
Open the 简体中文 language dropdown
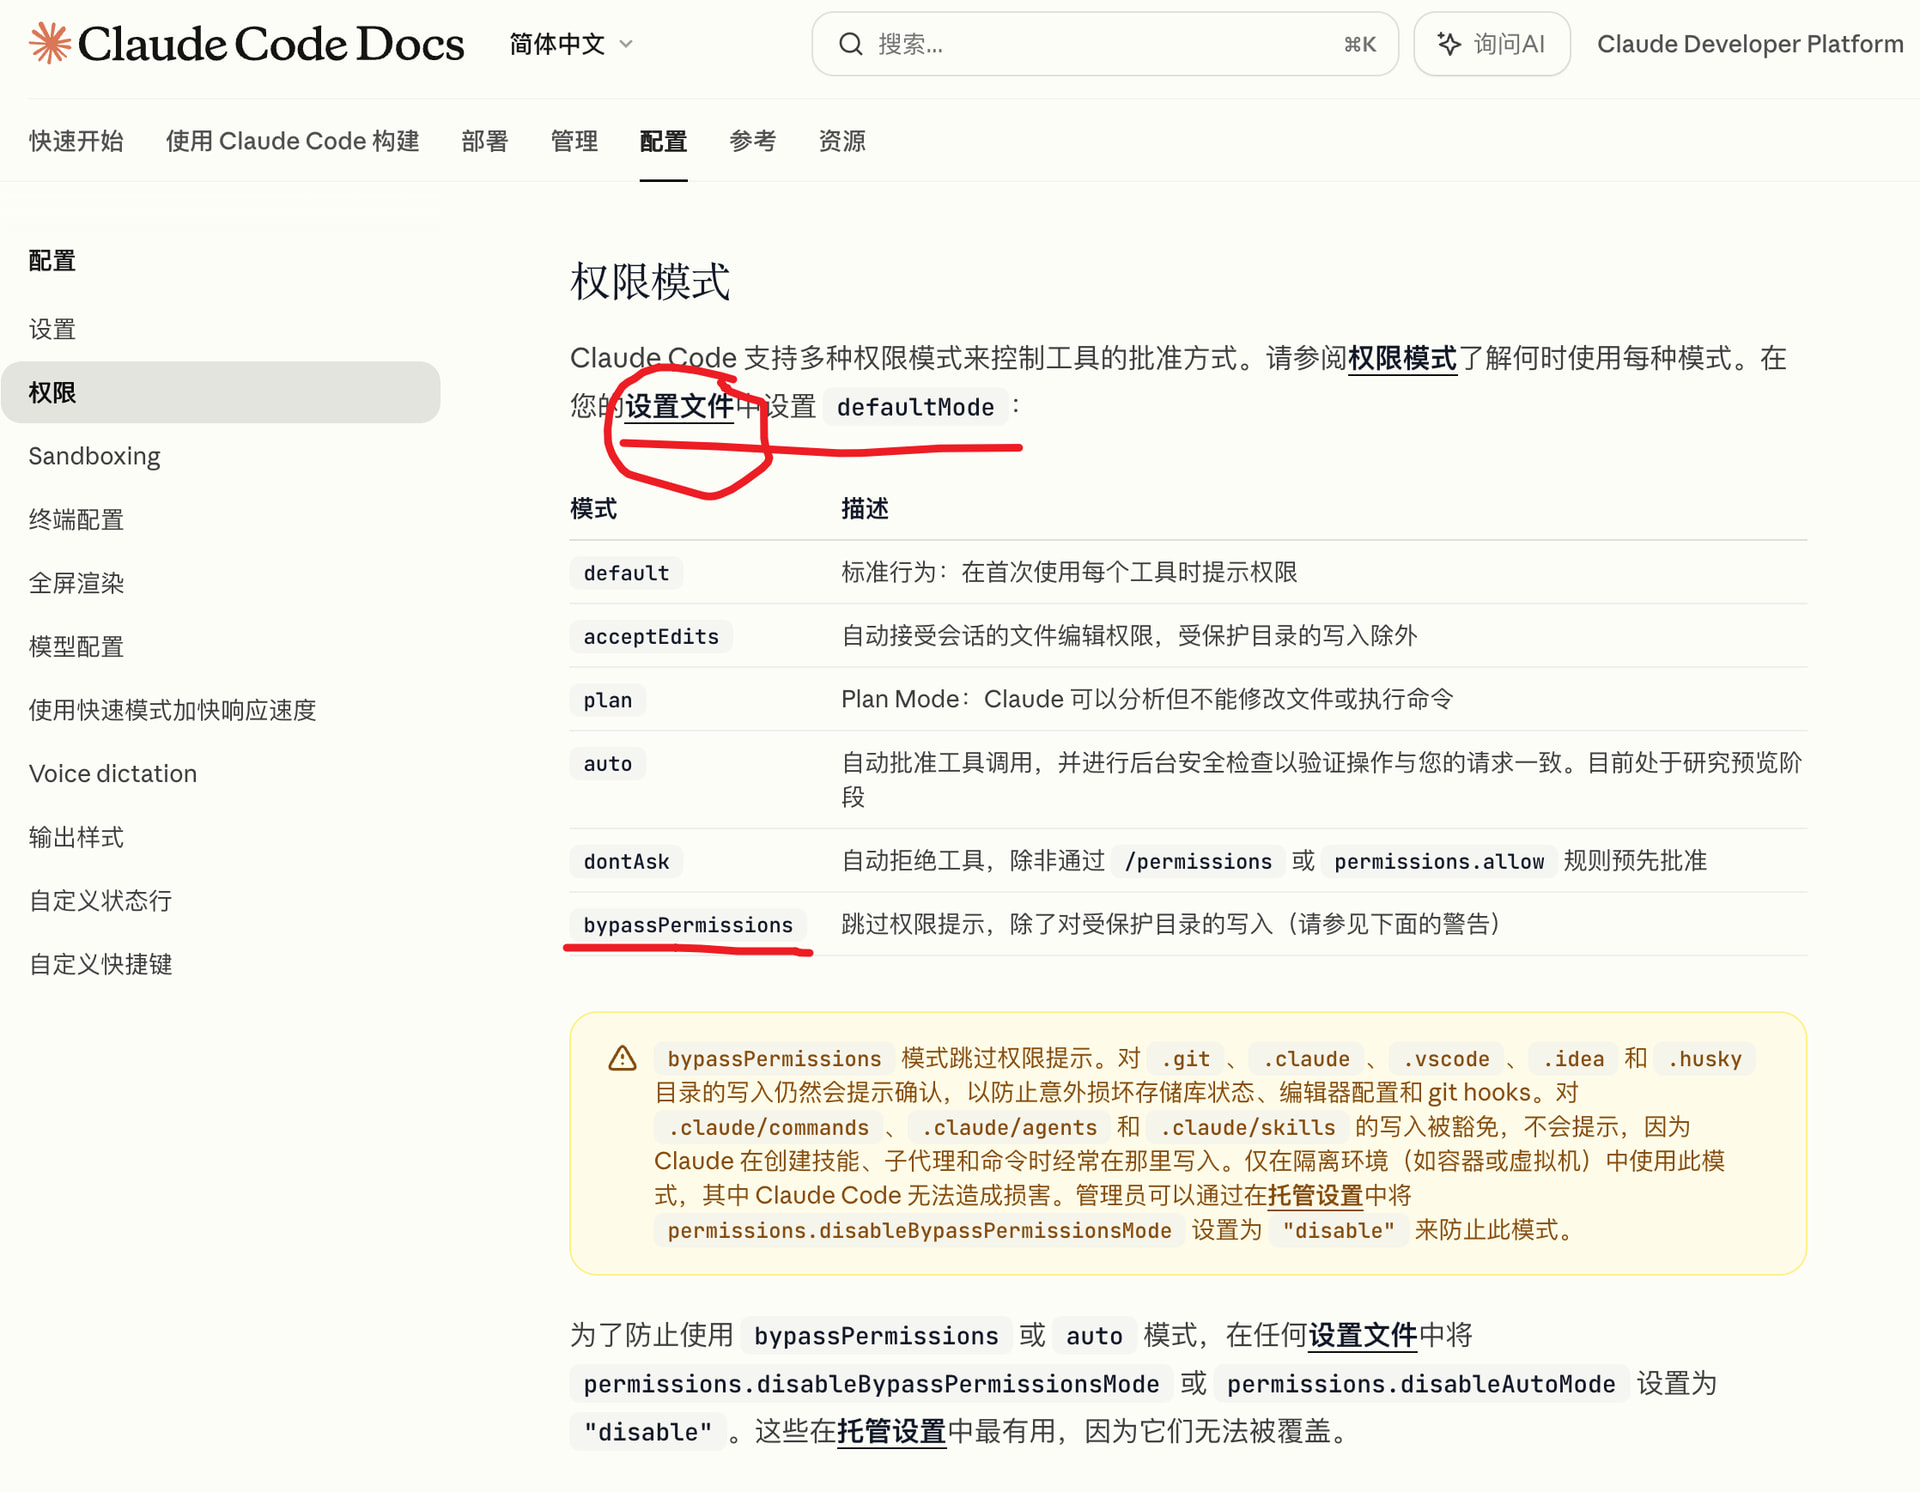tap(571, 44)
